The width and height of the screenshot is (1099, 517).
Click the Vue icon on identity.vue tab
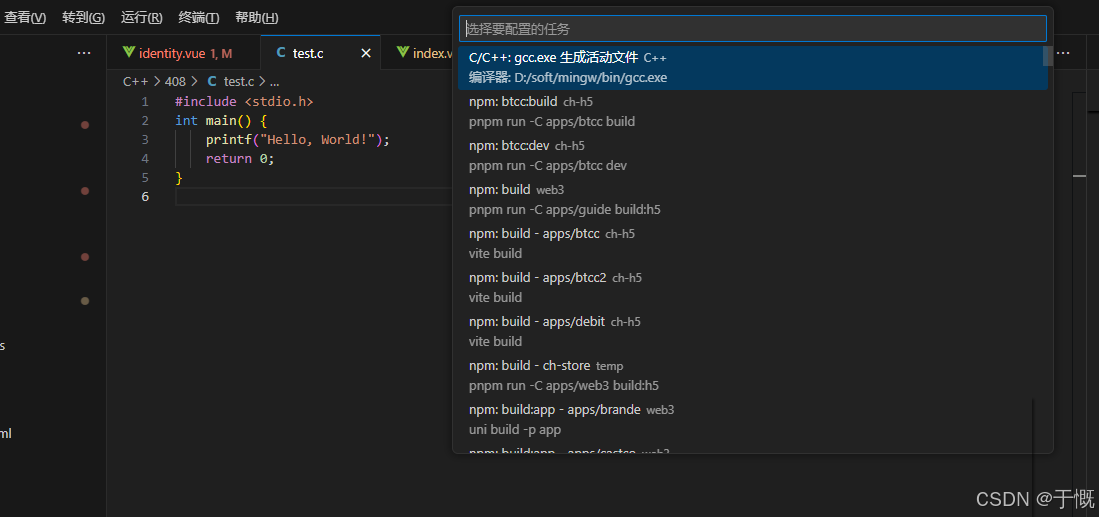128,53
